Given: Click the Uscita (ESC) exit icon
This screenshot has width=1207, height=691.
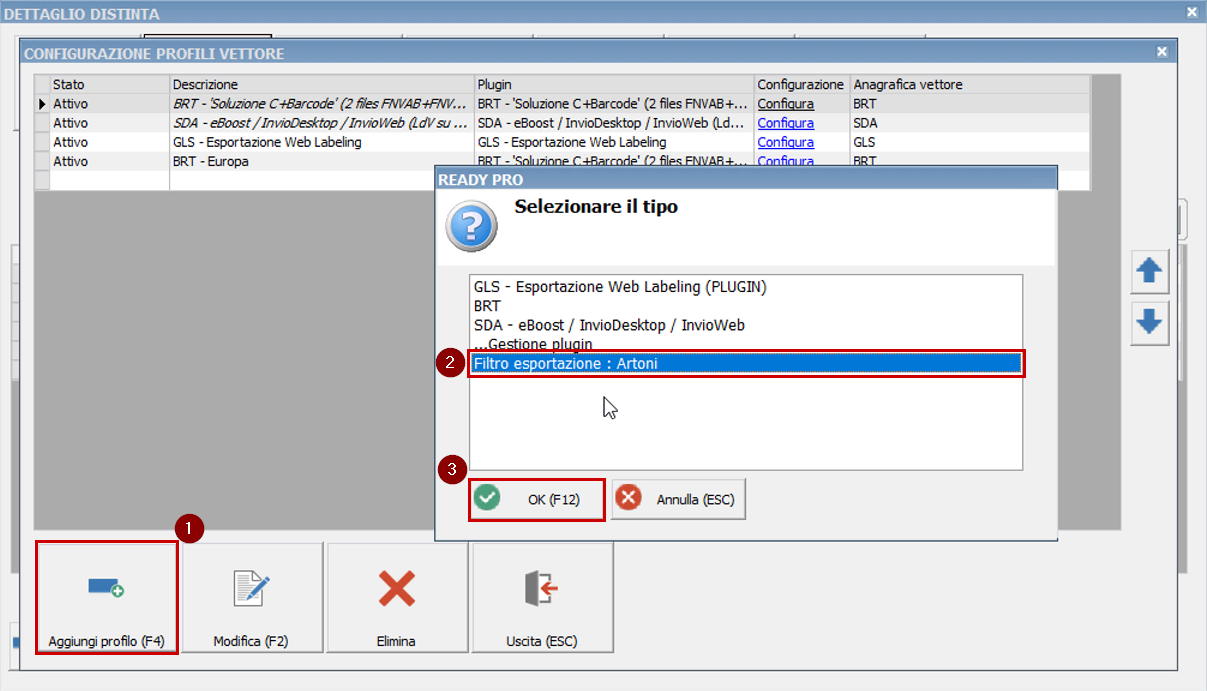Looking at the screenshot, I should coord(541,598).
